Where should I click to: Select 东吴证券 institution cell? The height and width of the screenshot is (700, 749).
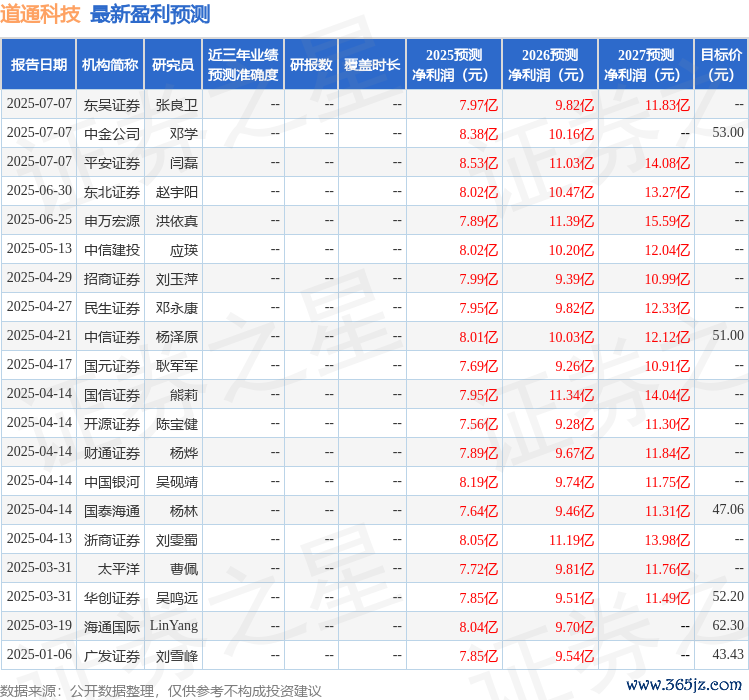(x=112, y=105)
